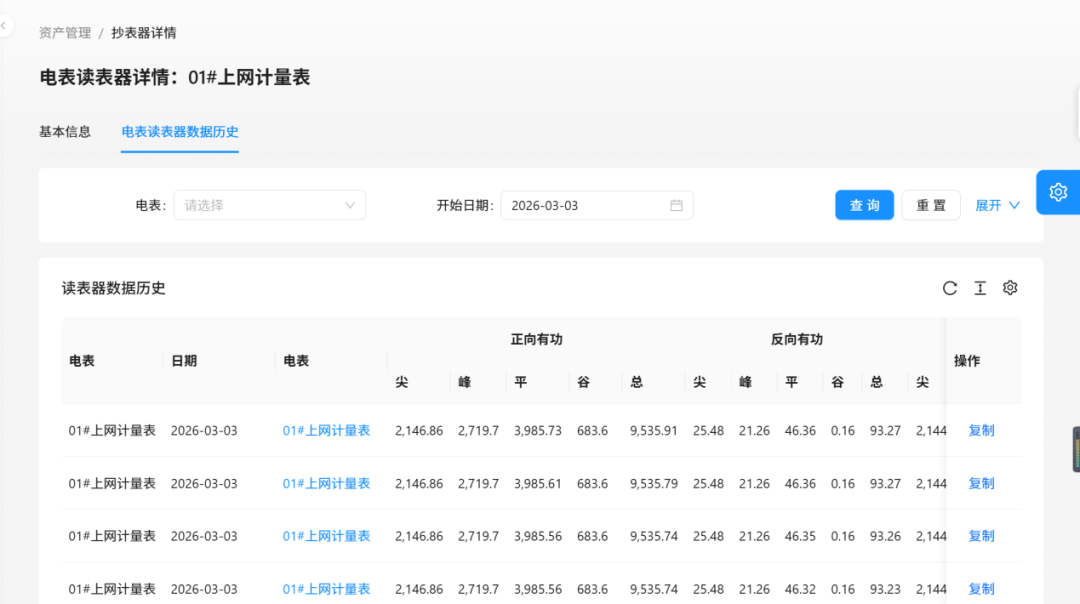Open the 电表 select dropdown
Screen dimensions: 1080x604
click(x=270, y=205)
